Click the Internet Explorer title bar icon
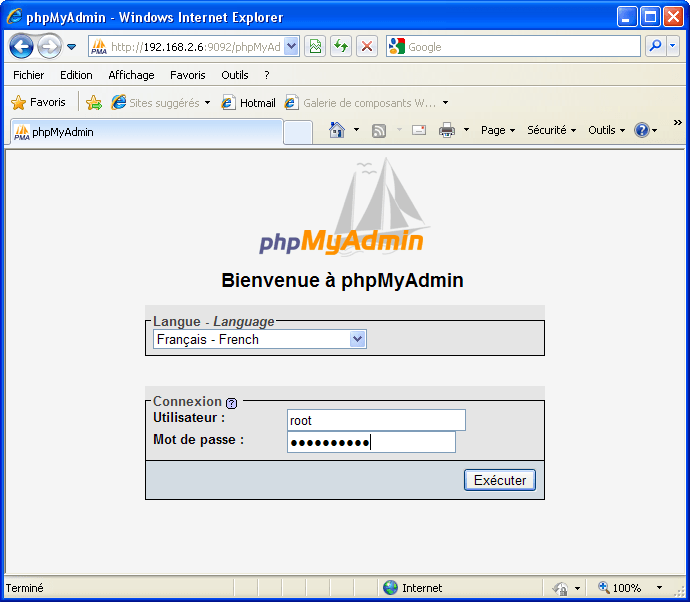This screenshot has width=690, height=602. [x=14, y=17]
